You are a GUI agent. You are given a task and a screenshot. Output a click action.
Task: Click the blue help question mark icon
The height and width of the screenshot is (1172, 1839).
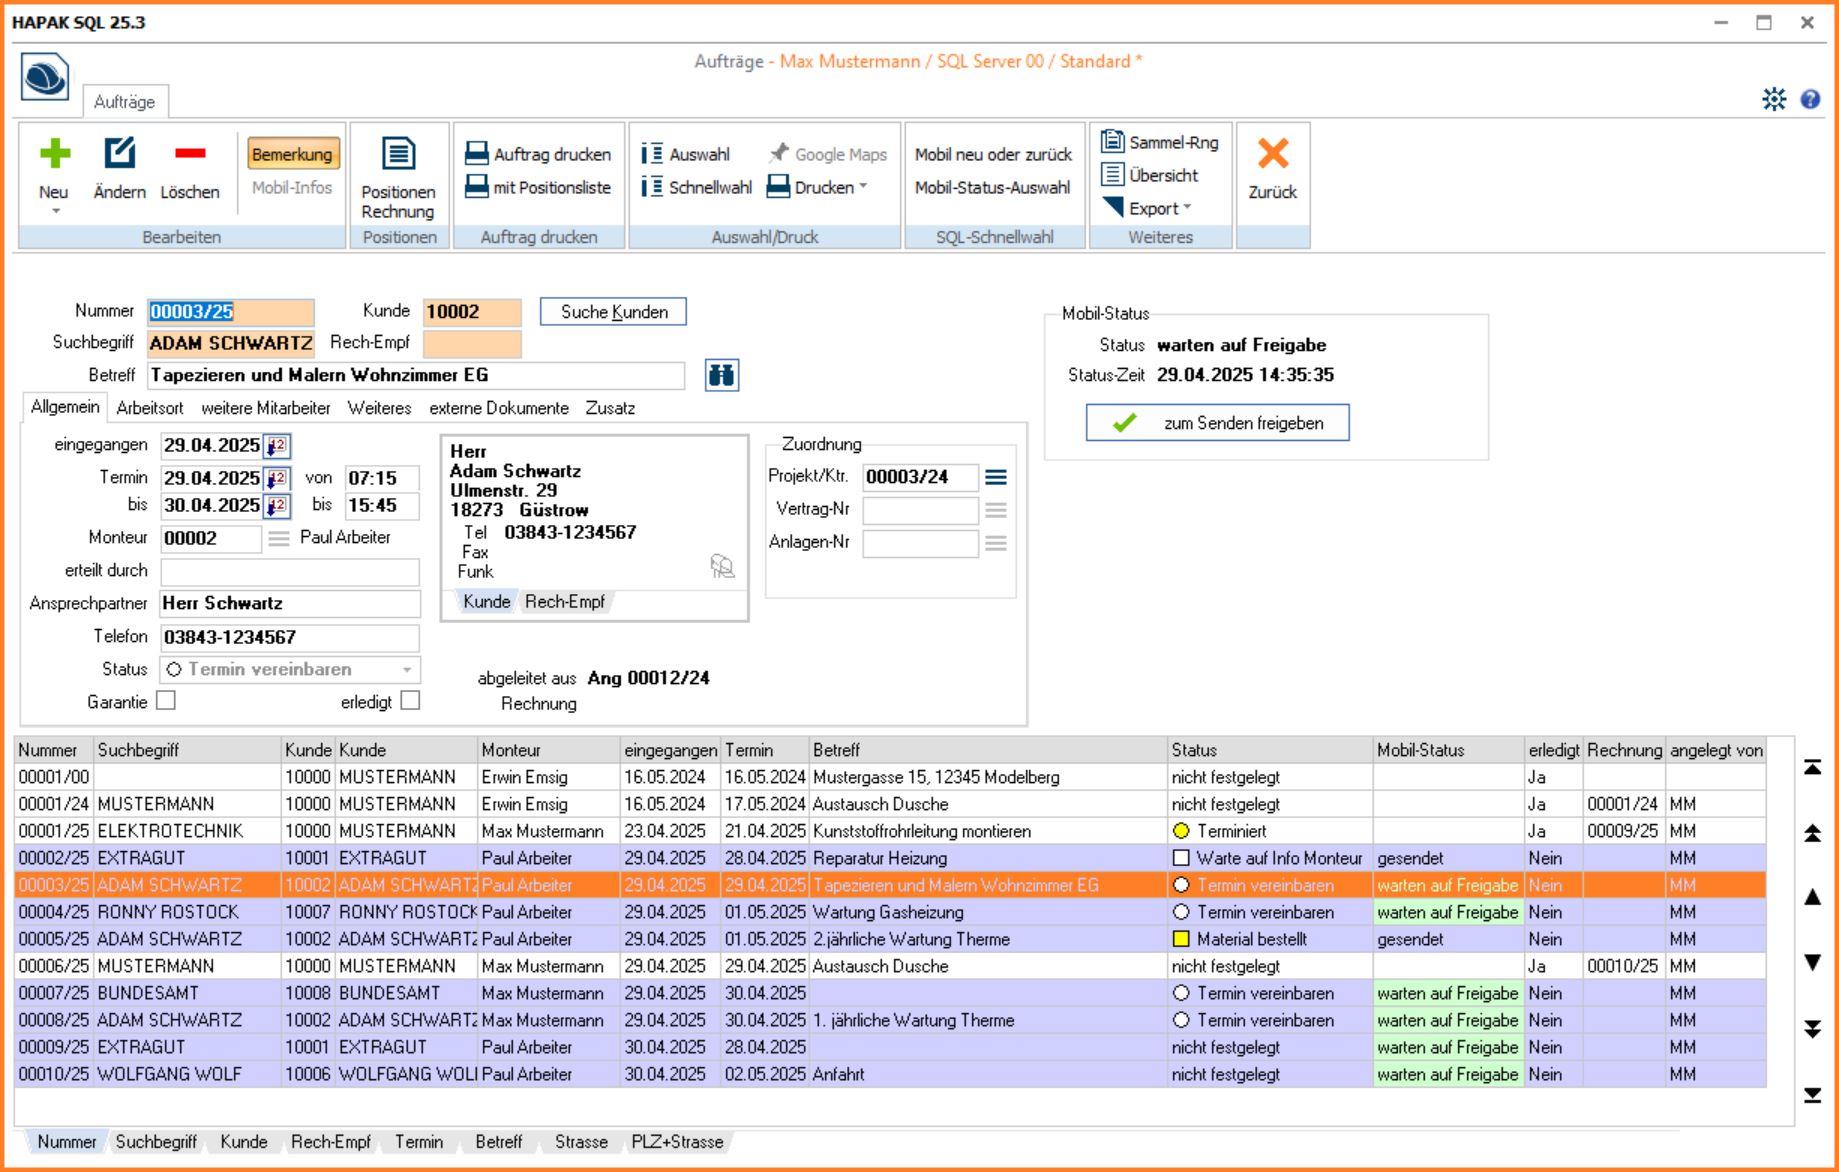coord(1810,99)
